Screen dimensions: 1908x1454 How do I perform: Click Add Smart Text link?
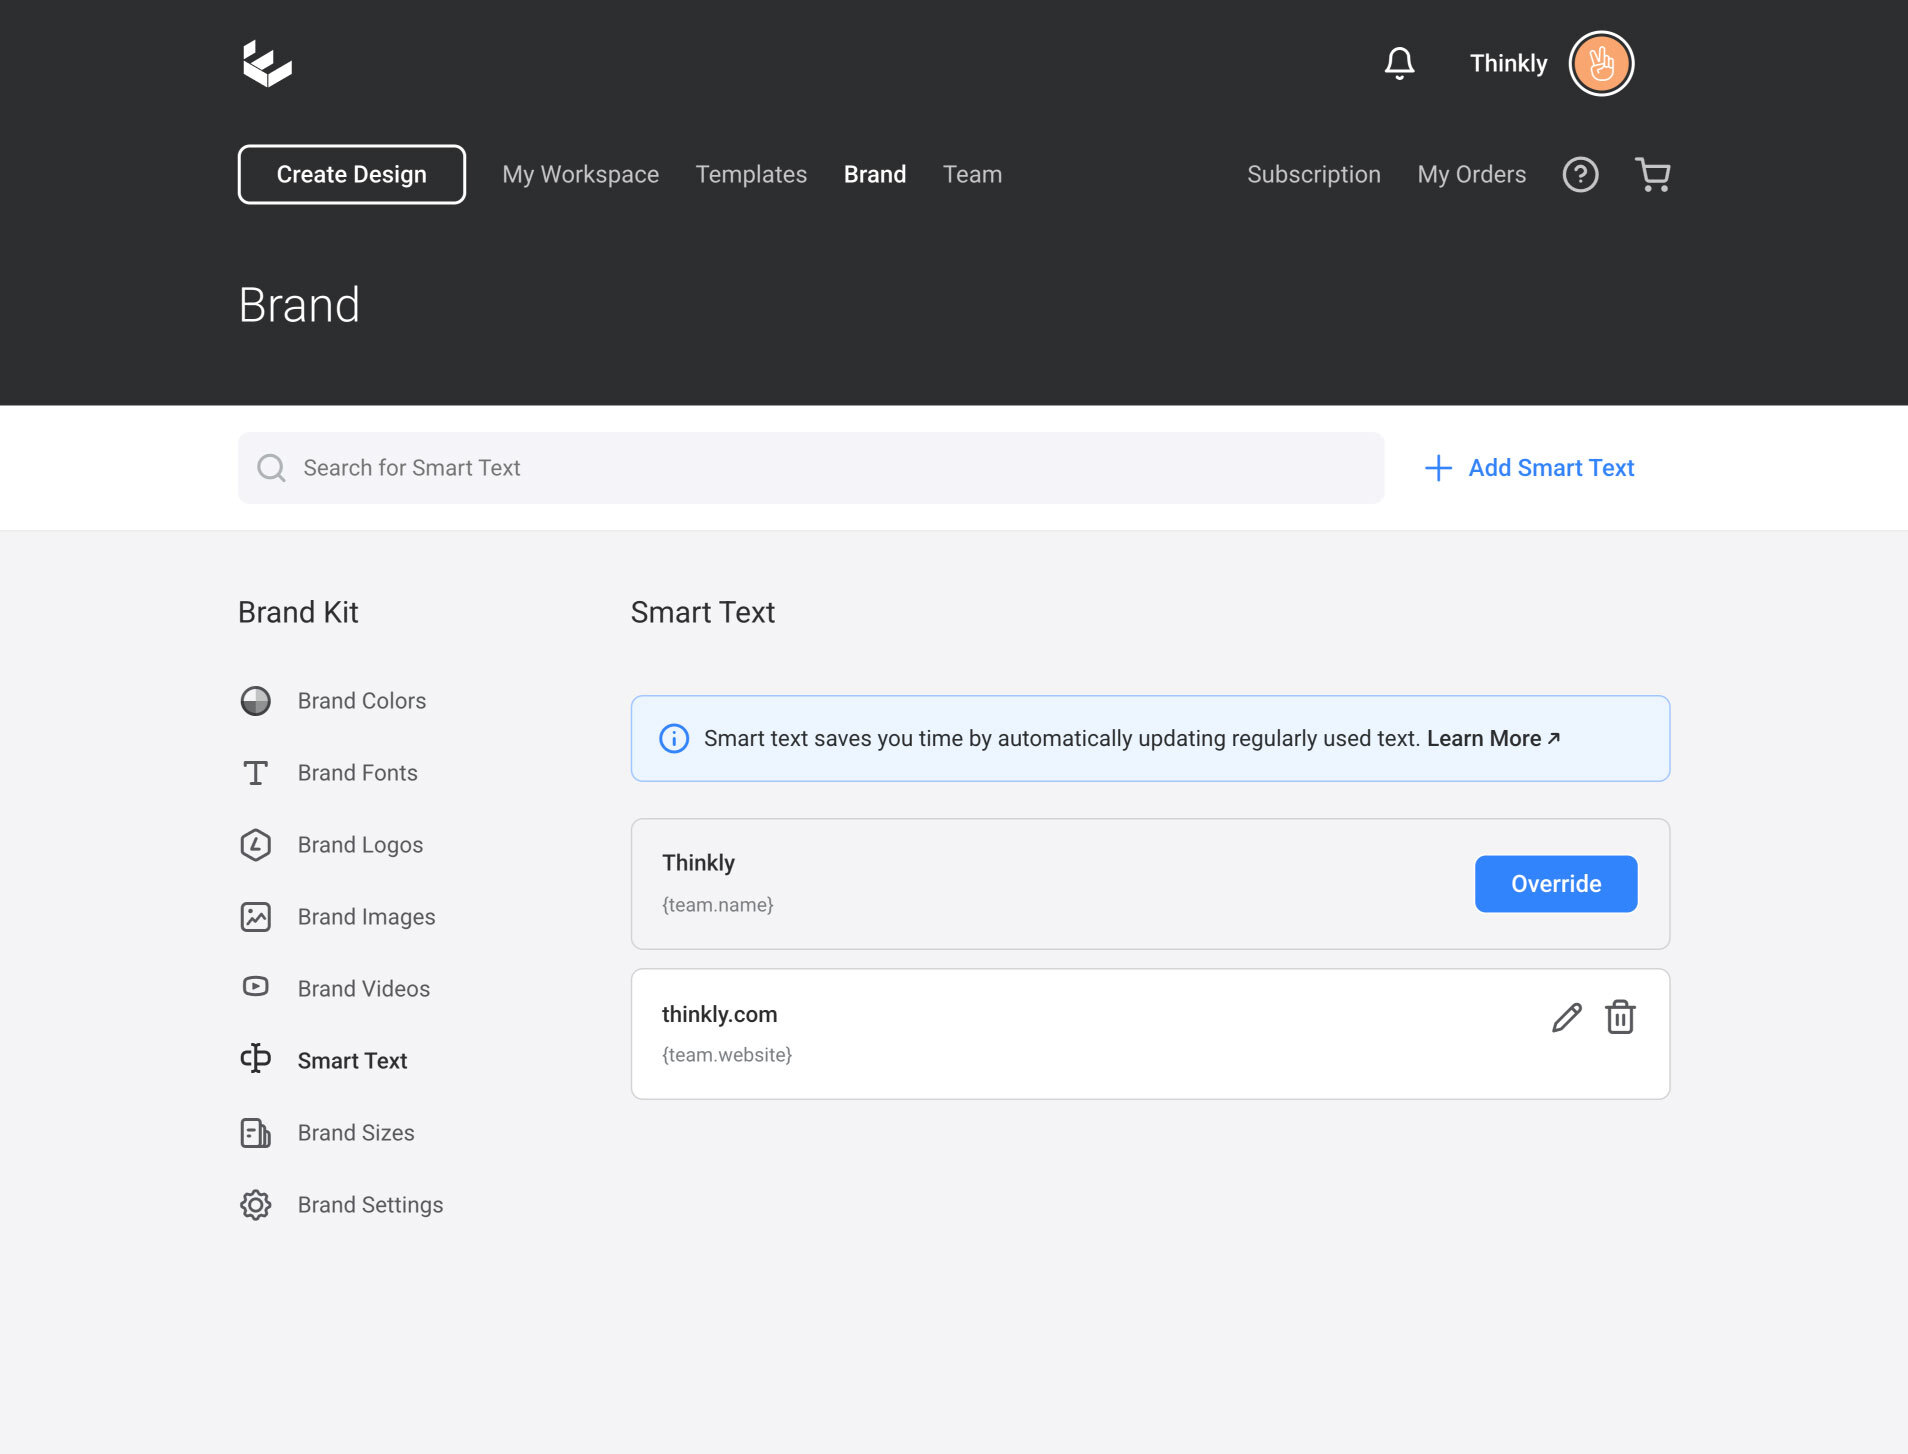pos(1551,468)
